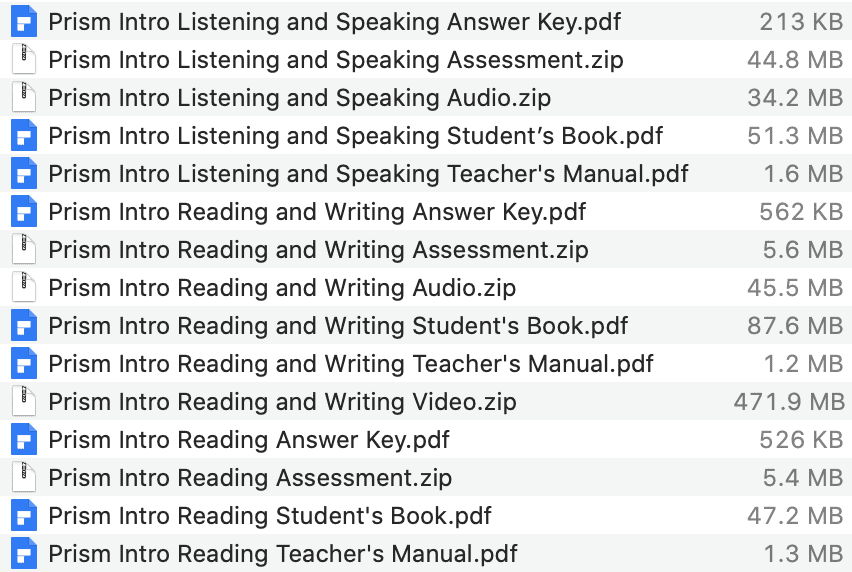Select Prism Intro Reading and Writing Student's Book.pdf

coord(338,326)
